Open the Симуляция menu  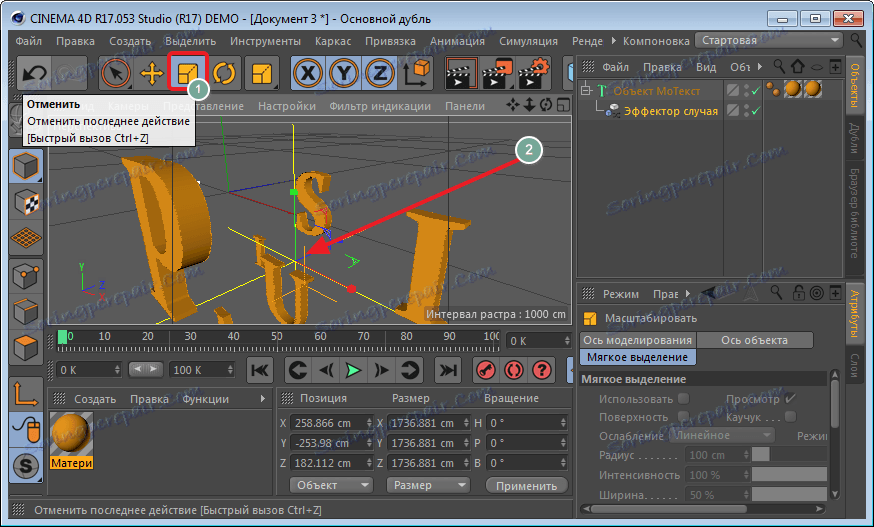point(527,41)
